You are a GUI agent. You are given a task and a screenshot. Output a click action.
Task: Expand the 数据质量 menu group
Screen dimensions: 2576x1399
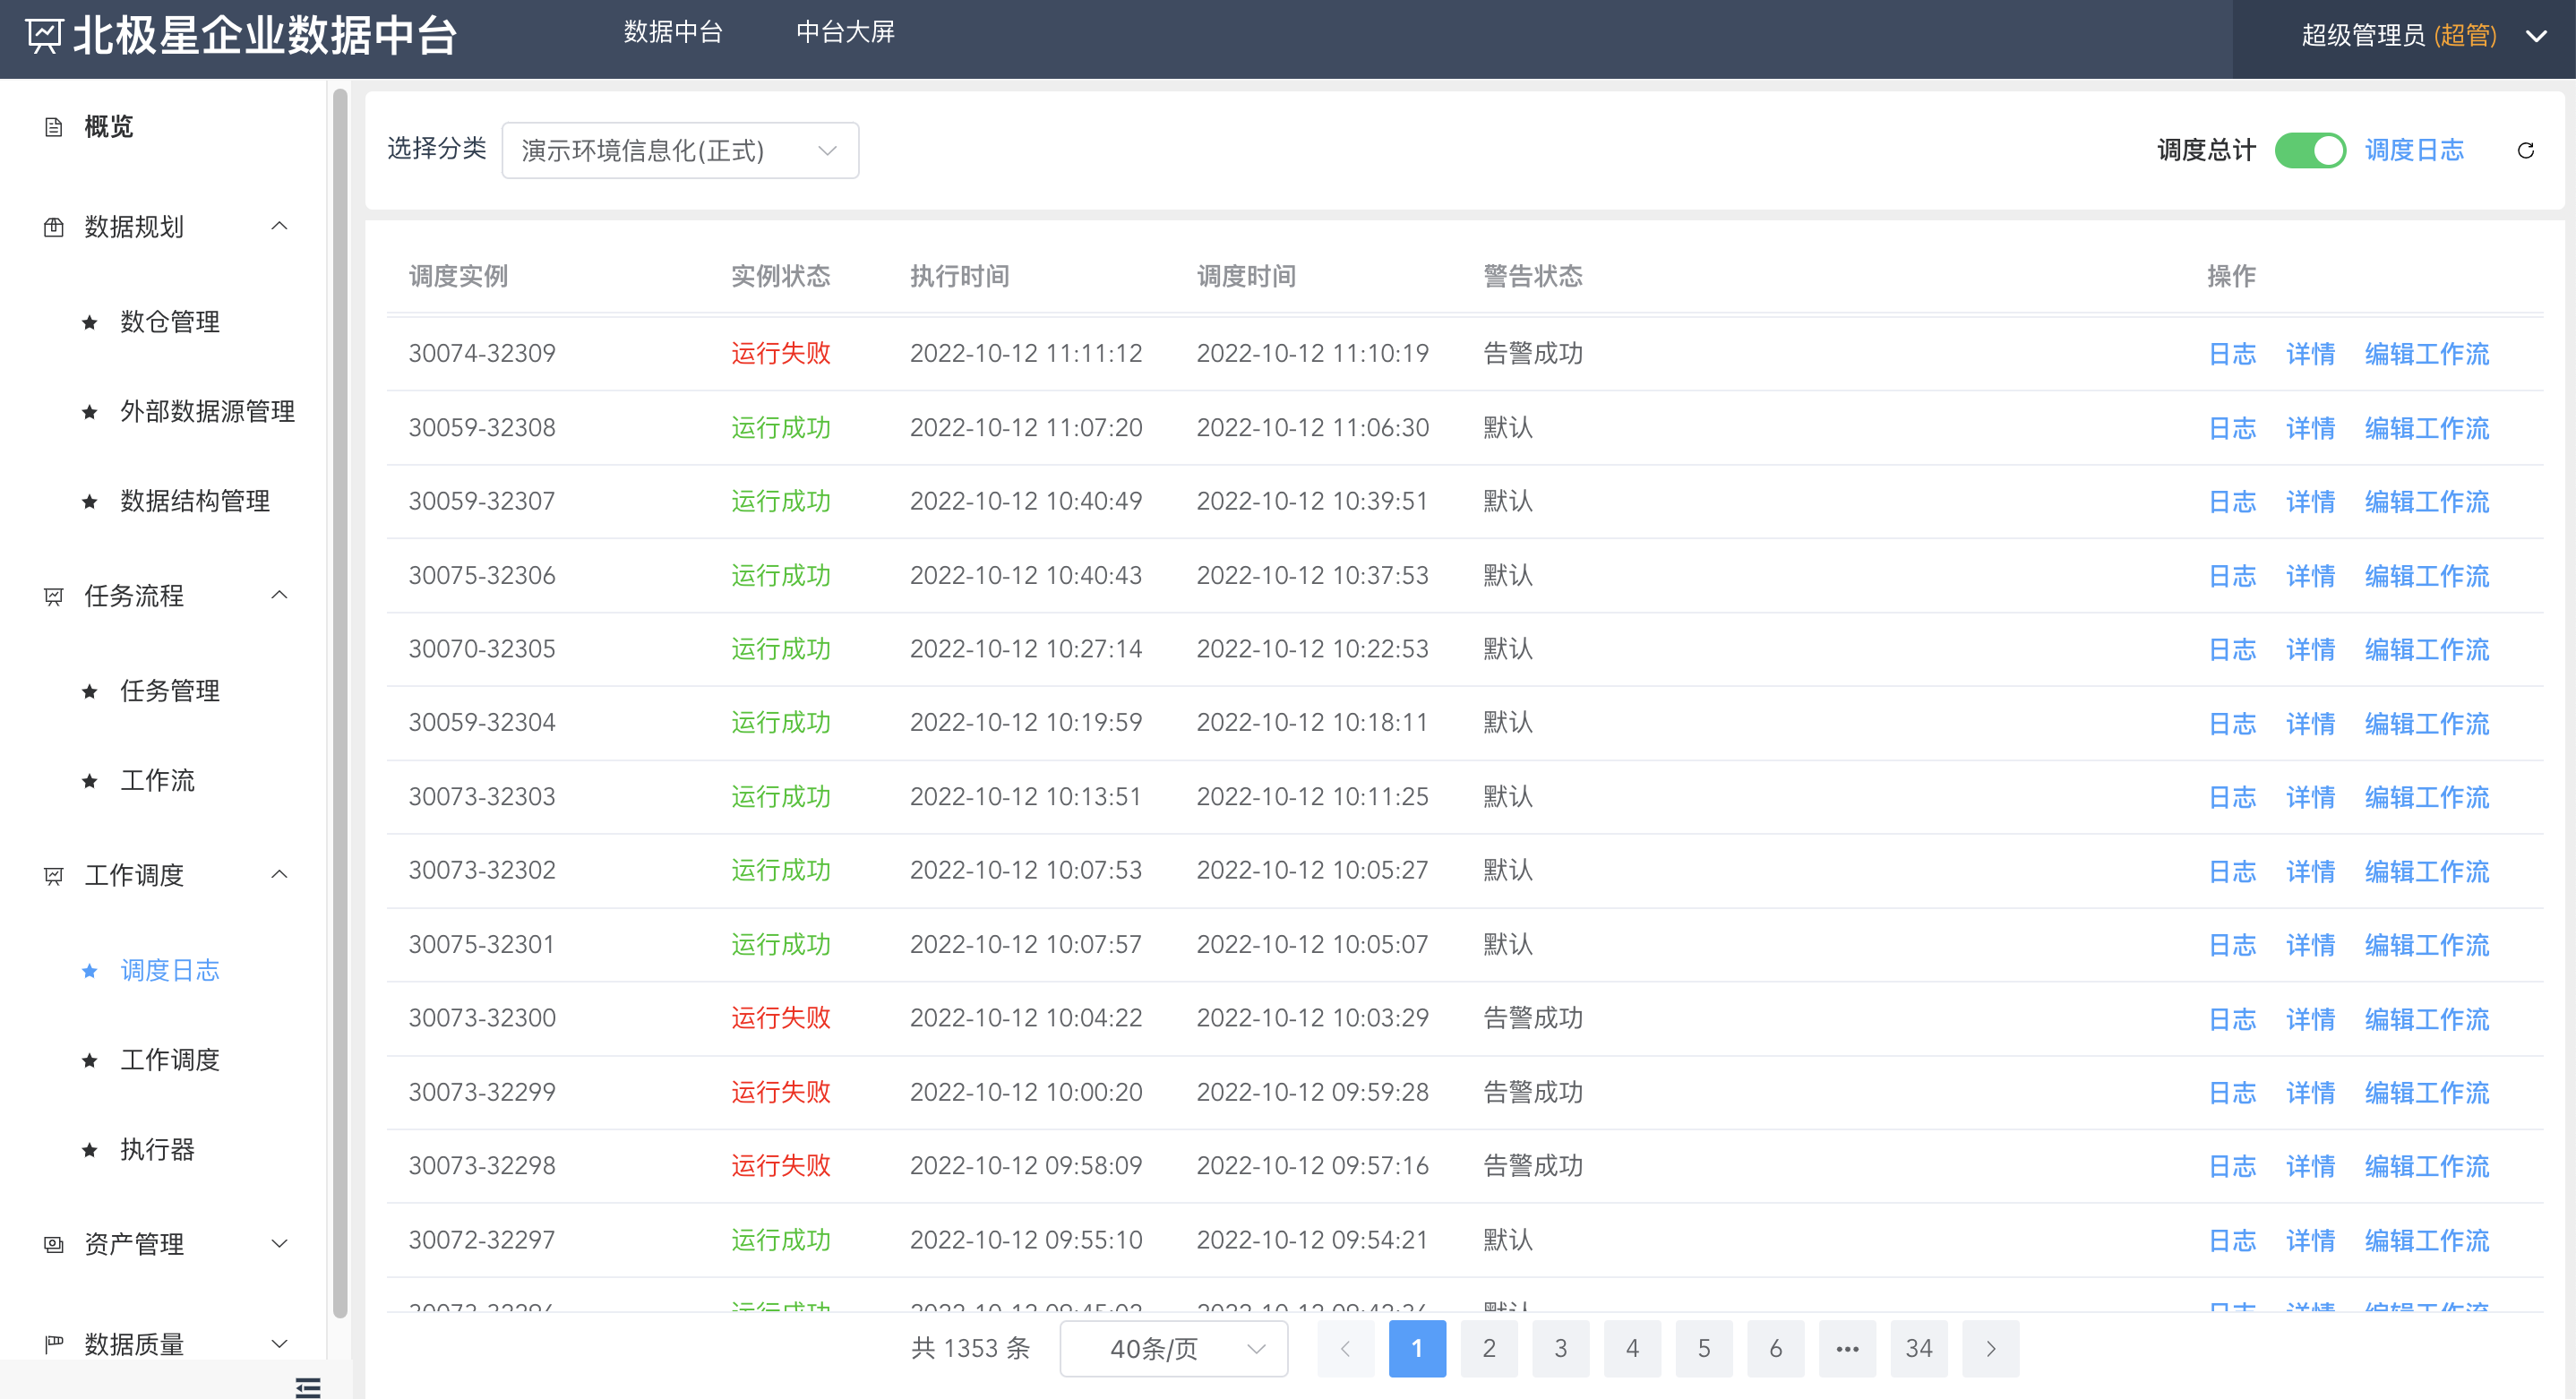click(280, 1344)
